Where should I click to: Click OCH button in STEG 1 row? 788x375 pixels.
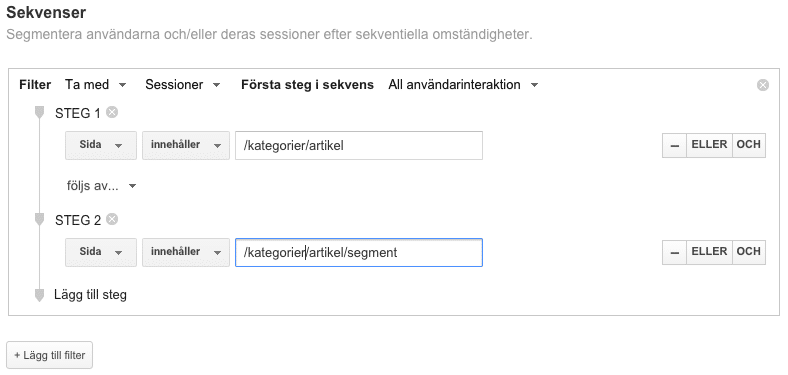point(749,145)
